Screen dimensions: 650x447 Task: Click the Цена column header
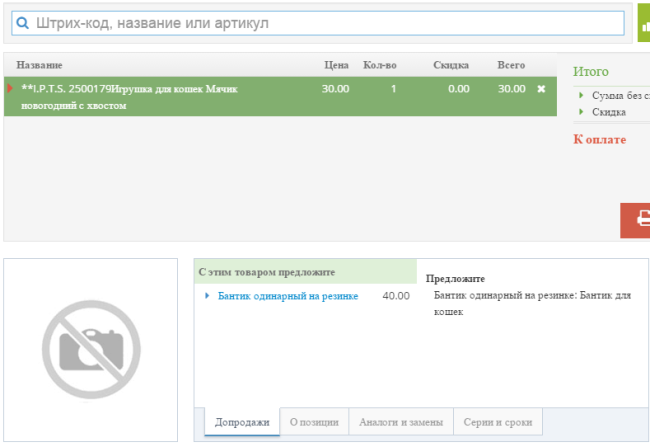[337, 65]
